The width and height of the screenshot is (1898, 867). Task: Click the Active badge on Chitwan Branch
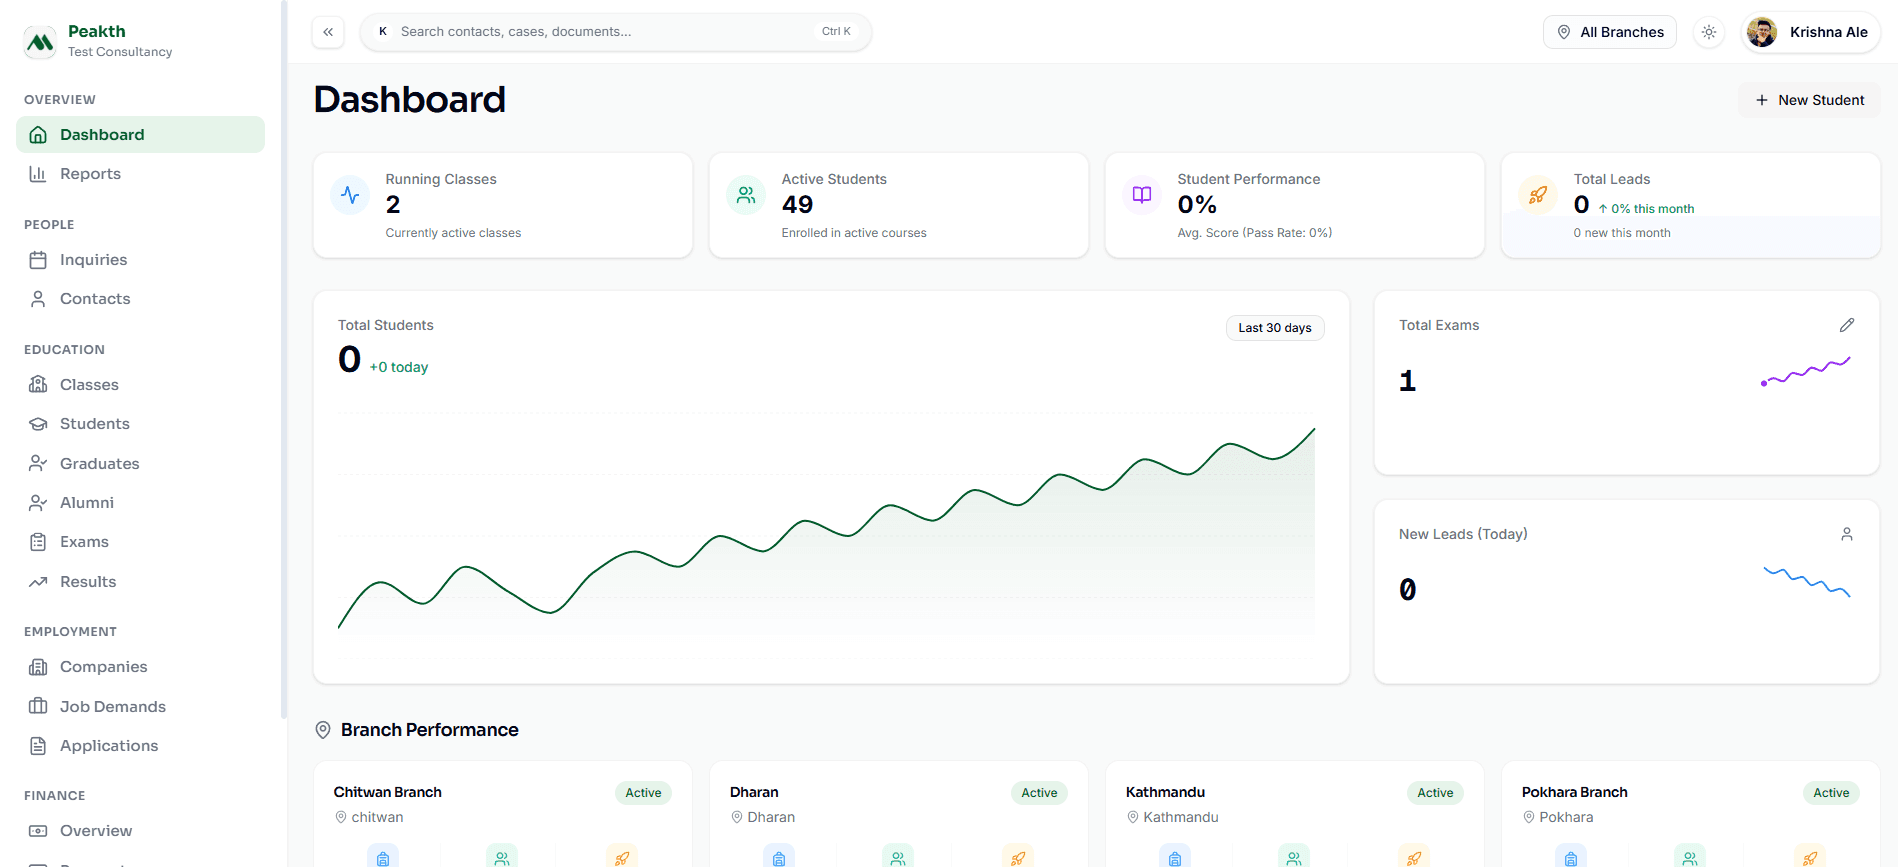(643, 793)
